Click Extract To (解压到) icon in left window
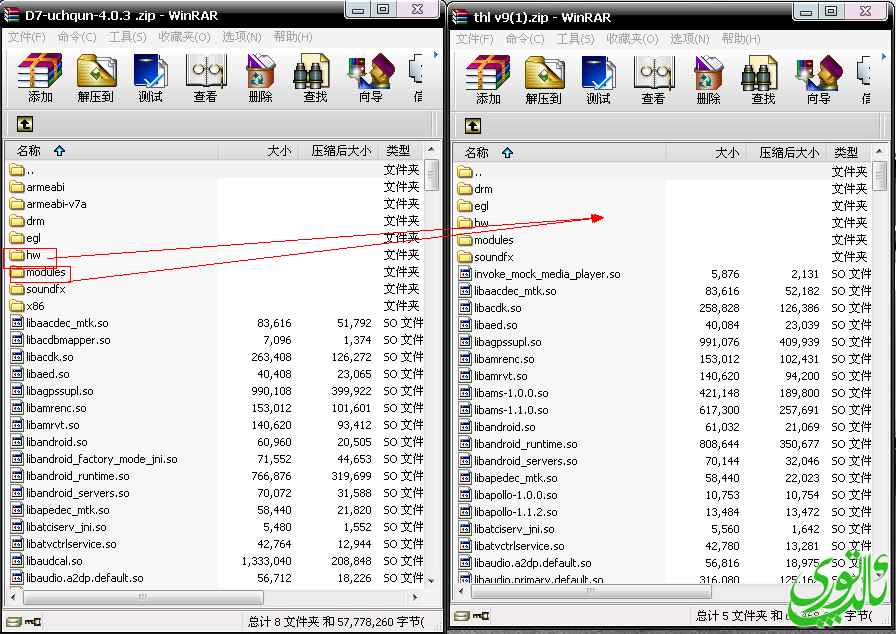This screenshot has width=896, height=634. 96,78
